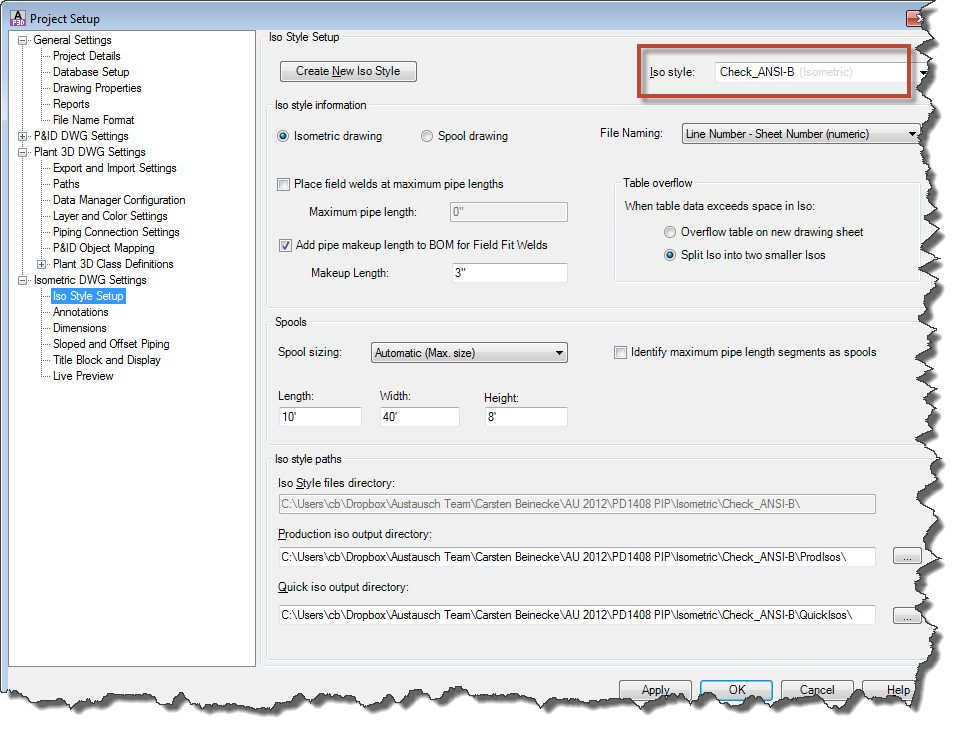Click the spool Height field
This screenshot has height=734, width=962.
click(x=526, y=417)
